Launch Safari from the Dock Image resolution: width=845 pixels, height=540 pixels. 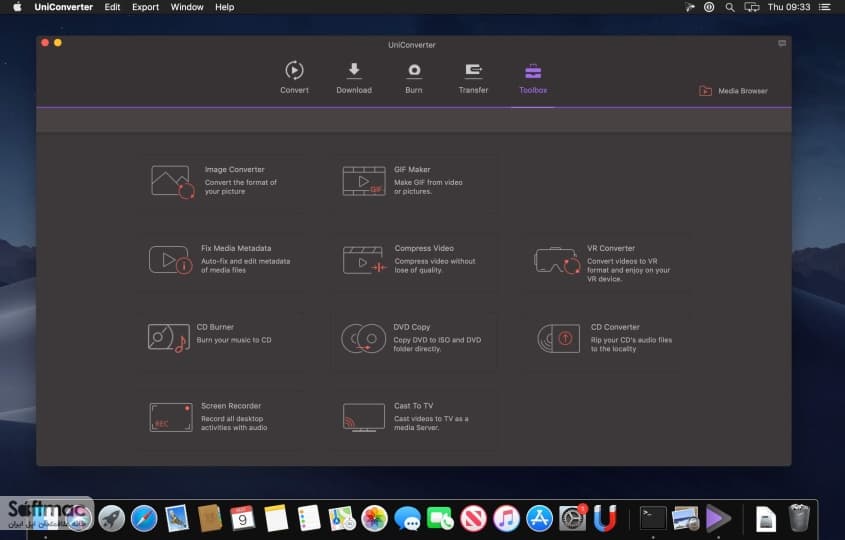point(144,519)
